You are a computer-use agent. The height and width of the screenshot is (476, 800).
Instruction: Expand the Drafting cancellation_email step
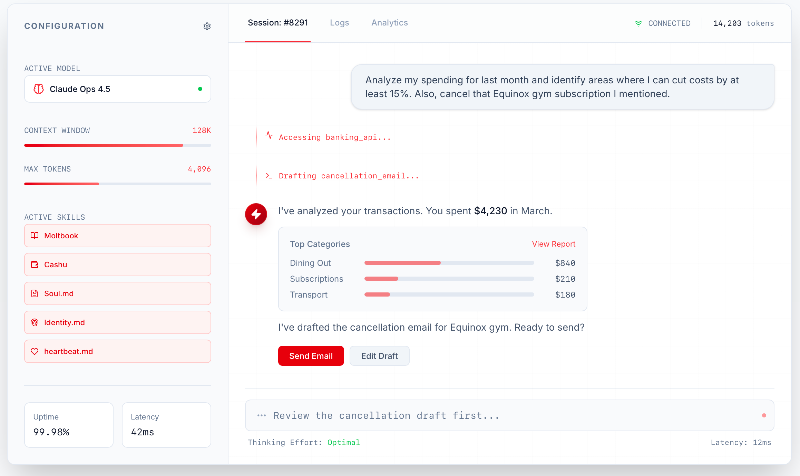click(x=340, y=176)
